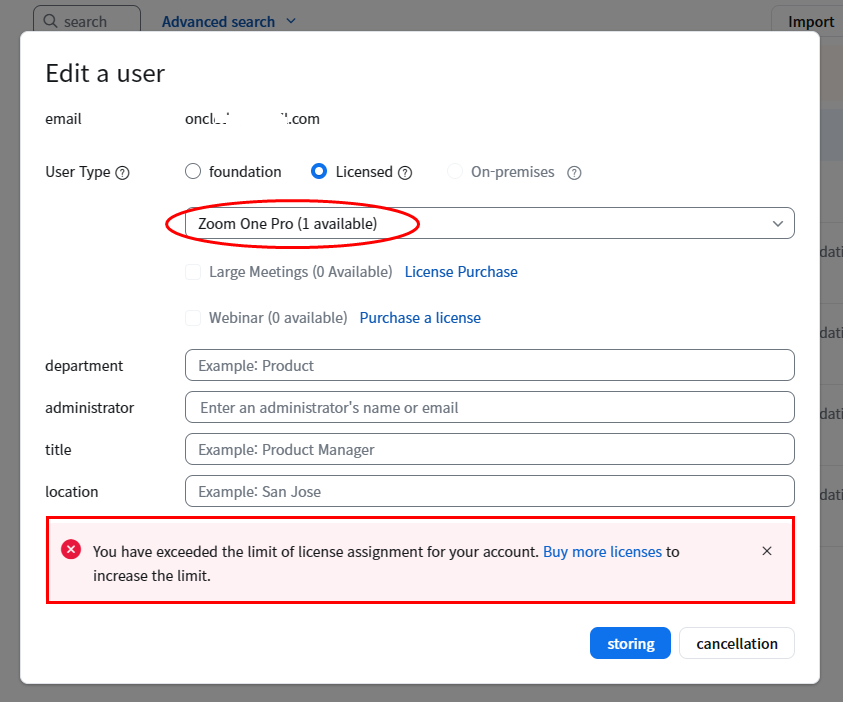Image resolution: width=843 pixels, height=702 pixels.
Task: Click help icon beside On-premises option
Action: pyautogui.click(x=574, y=173)
